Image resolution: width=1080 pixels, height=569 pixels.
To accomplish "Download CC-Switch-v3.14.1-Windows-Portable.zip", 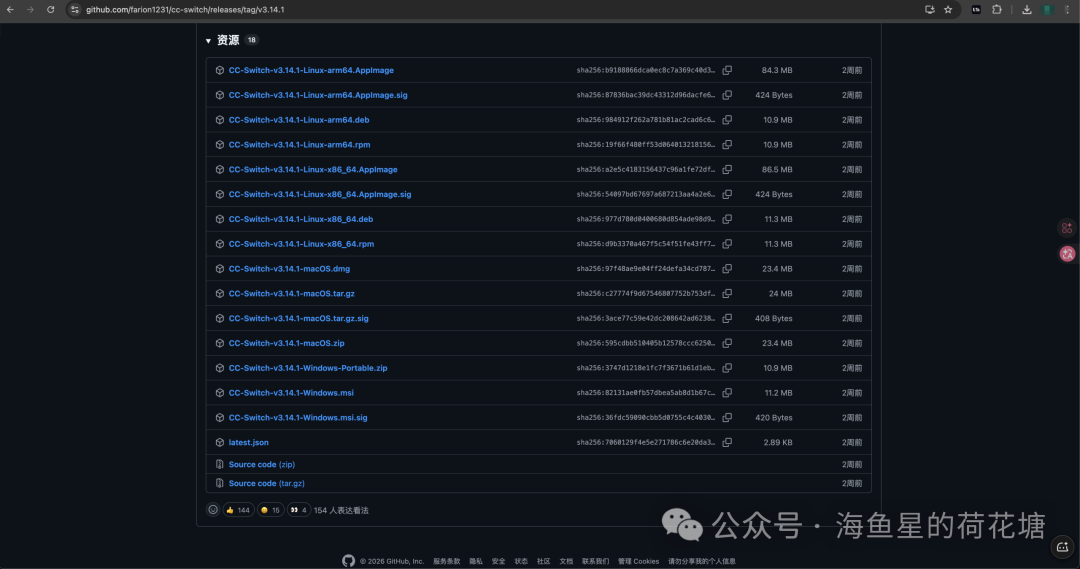I will 308,368.
